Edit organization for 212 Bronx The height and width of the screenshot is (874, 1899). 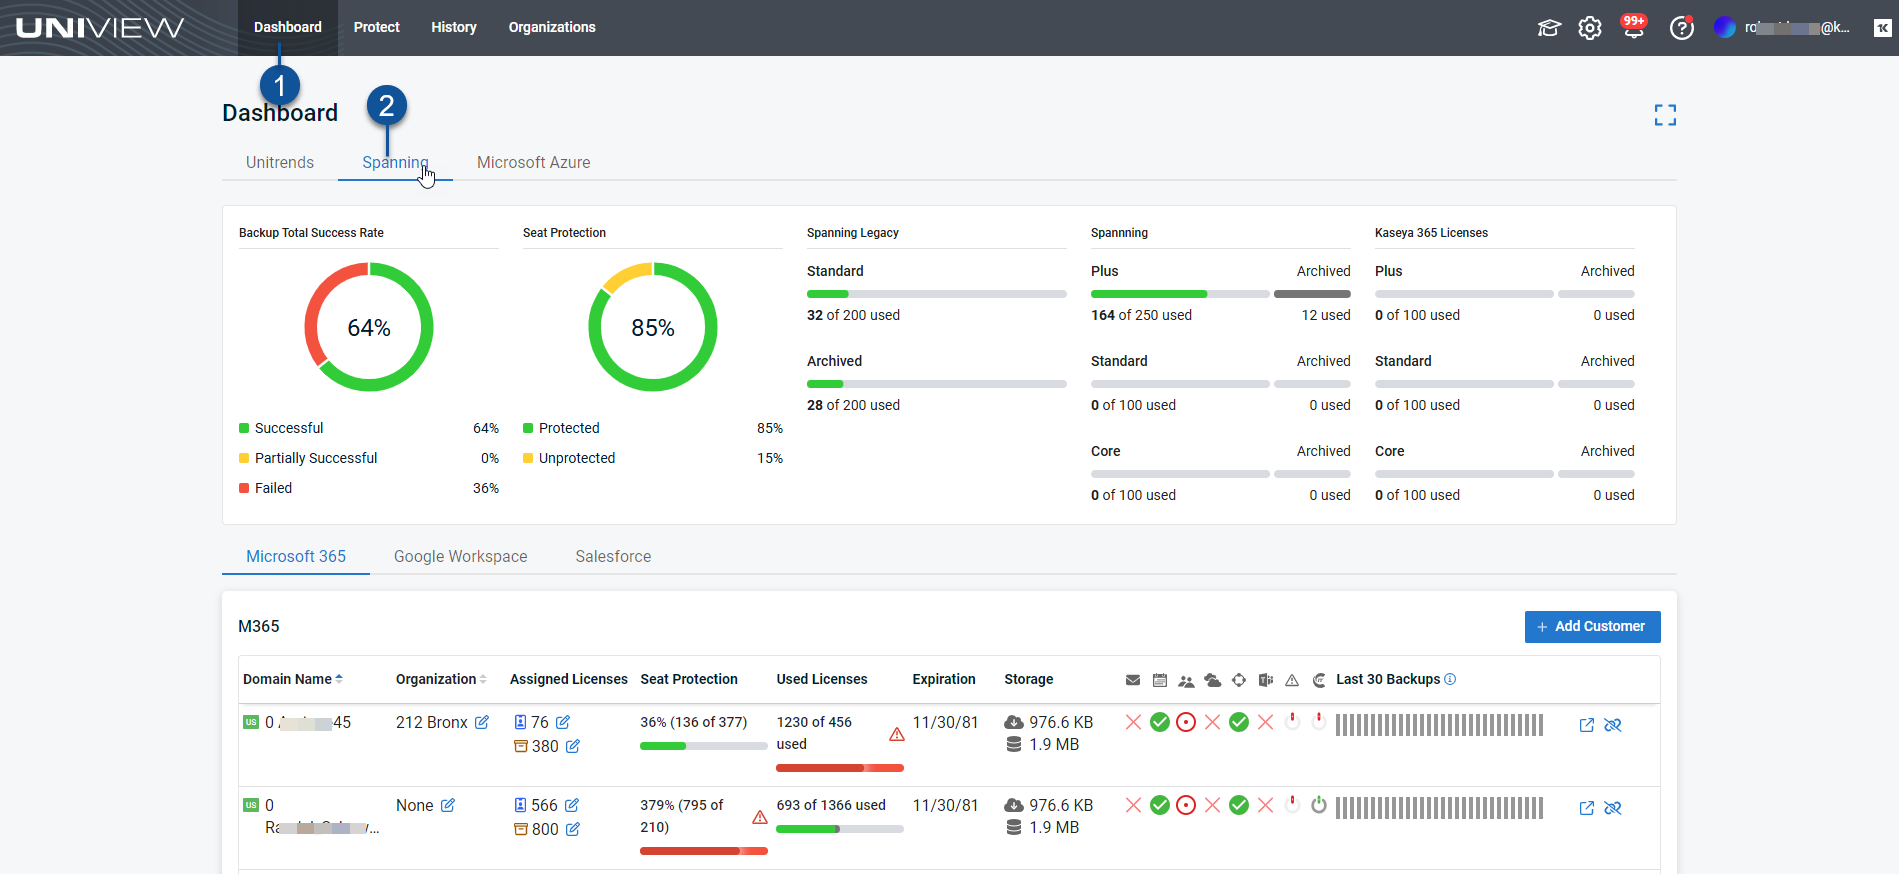coord(482,722)
